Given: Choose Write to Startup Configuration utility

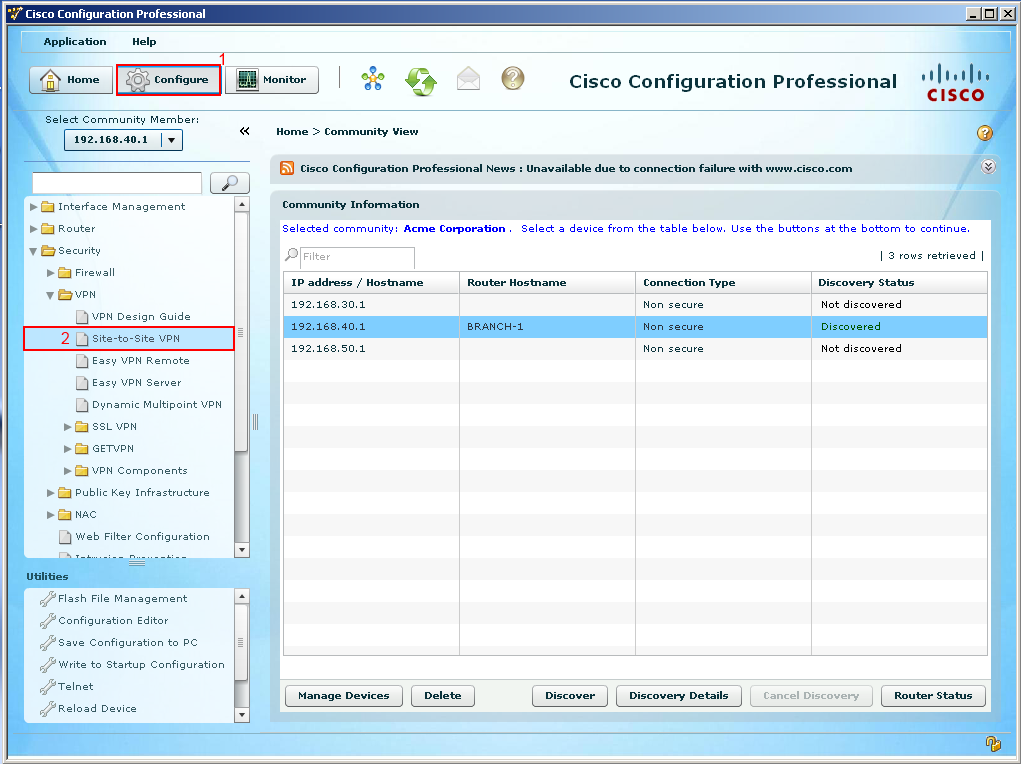Looking at the screenshot, I should click(132, 664).
